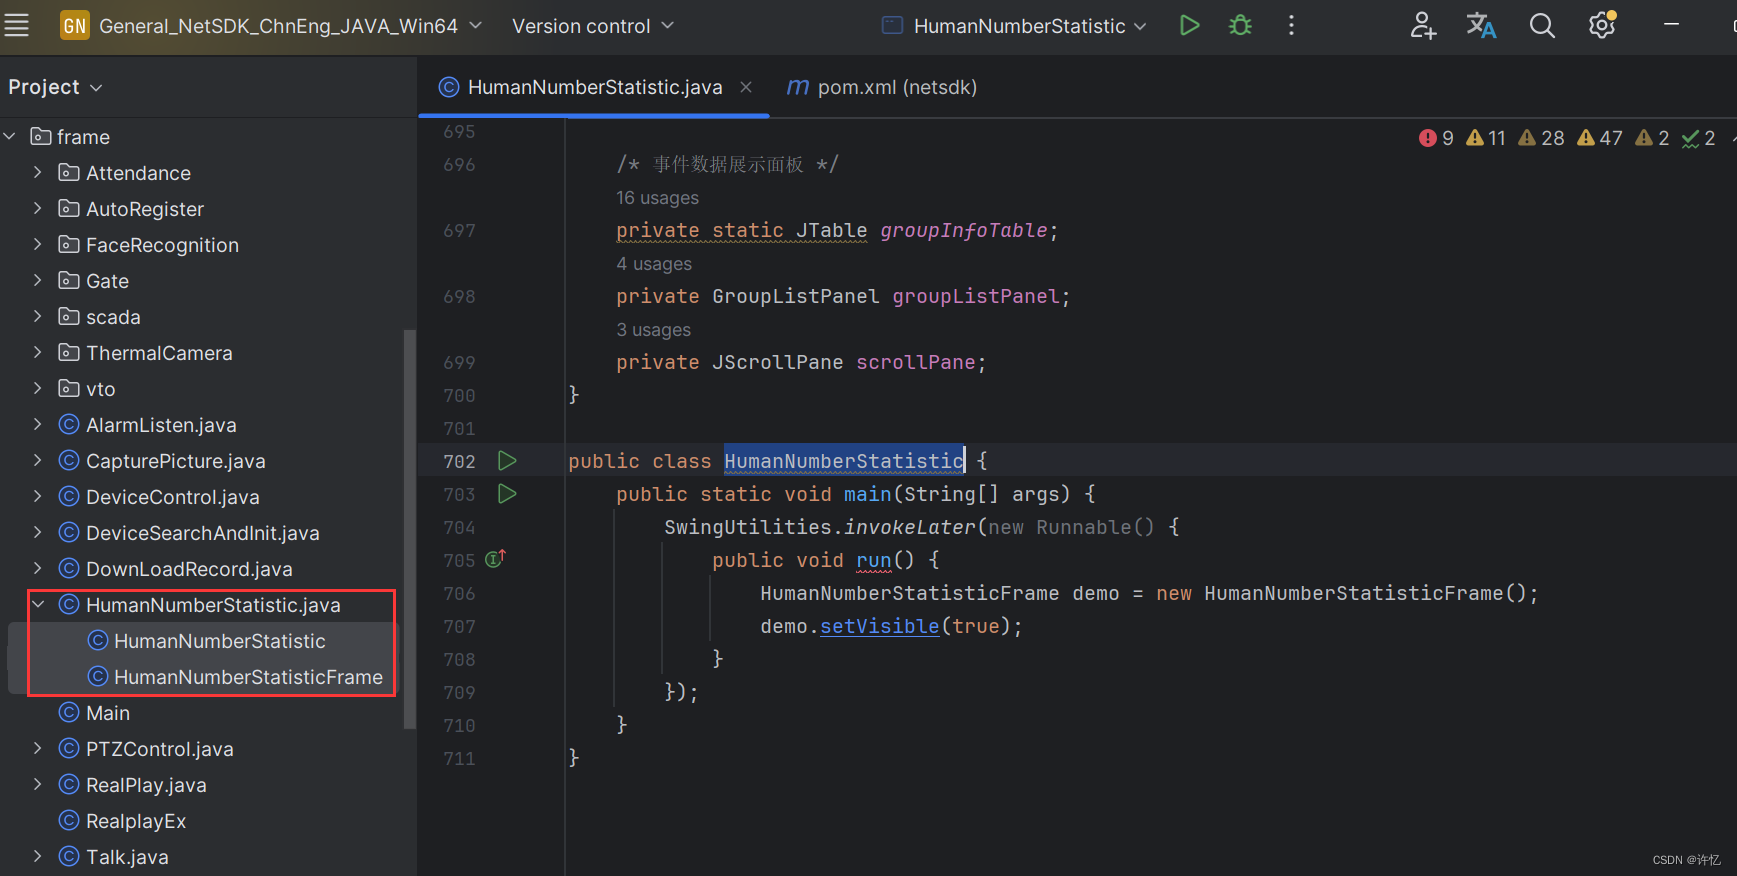This screenshot has width=1737, height=876.
Task: Click the groupListPanel field name
Action: (x=976, y=296)
